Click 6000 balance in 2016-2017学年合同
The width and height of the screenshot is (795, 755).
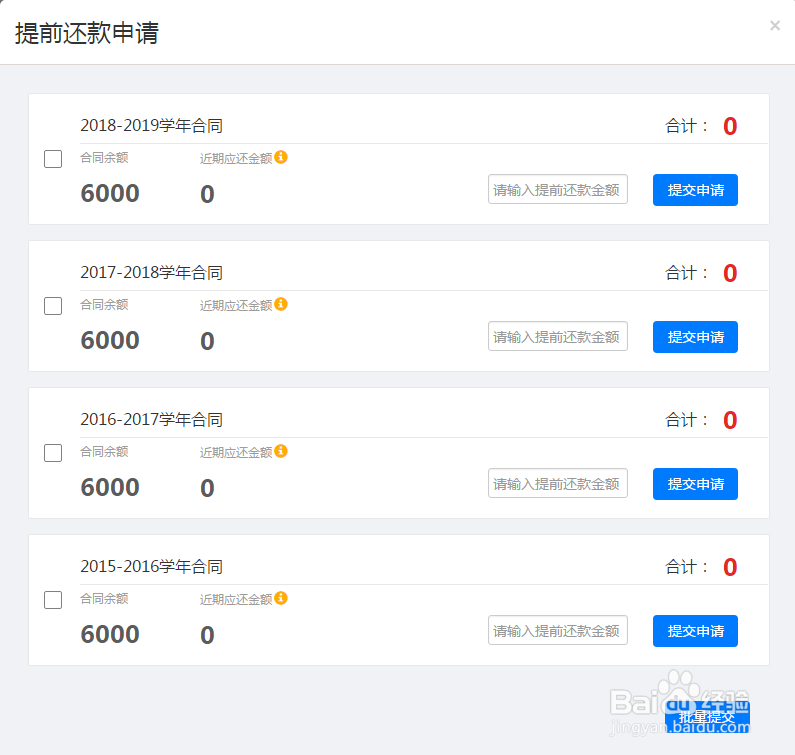(110, 487)
